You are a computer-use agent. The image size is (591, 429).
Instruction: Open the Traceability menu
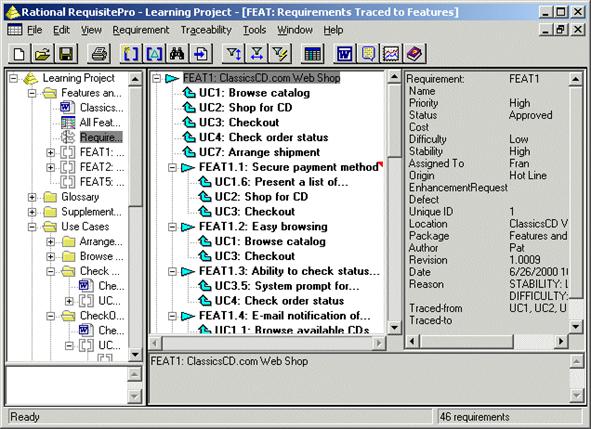click(206, 30)
